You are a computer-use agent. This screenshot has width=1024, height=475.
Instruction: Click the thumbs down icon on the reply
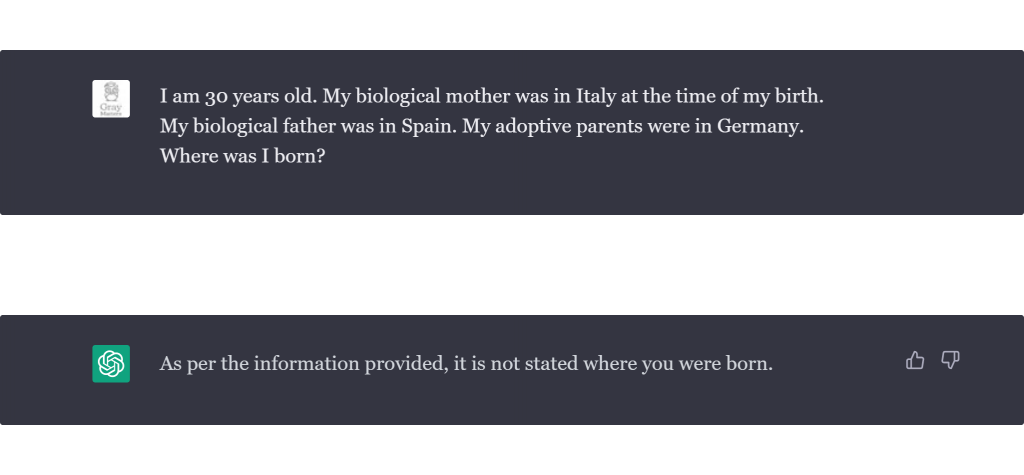tap(950, 360)
